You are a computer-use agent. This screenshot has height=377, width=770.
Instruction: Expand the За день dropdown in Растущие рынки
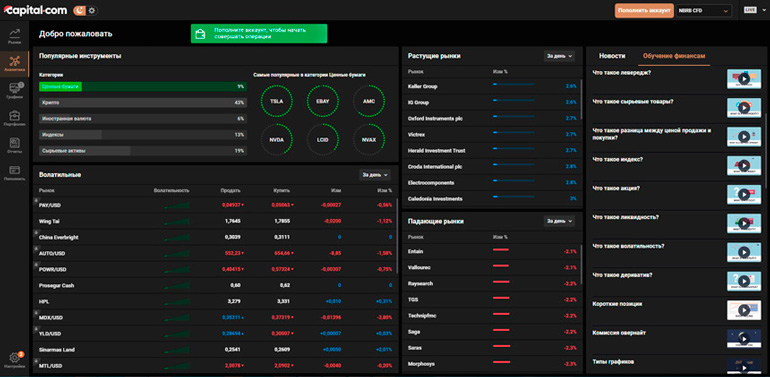coord(559,56)
